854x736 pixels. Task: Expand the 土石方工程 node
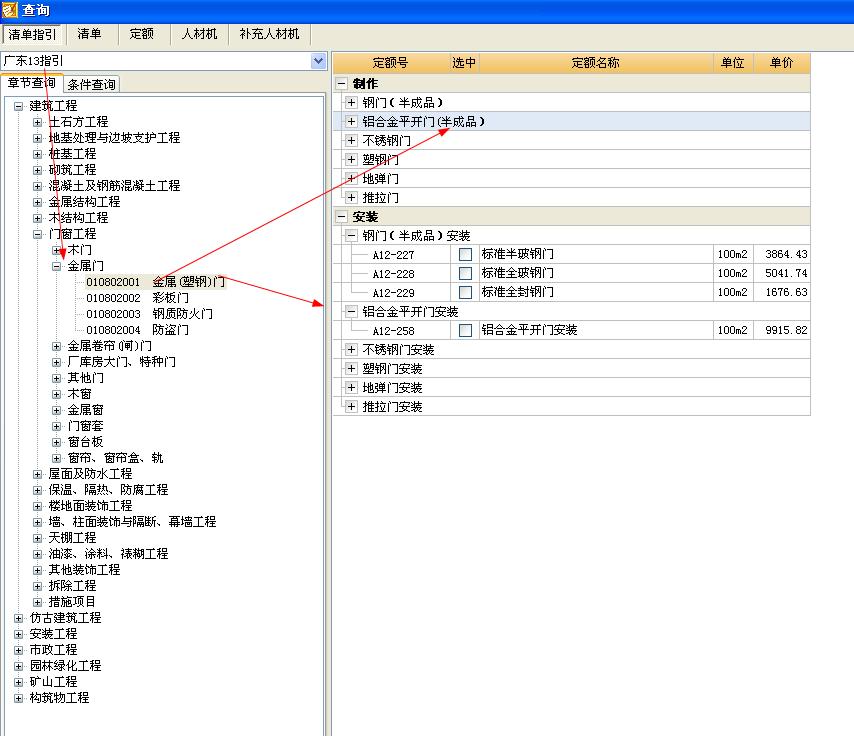pyautogui.click(x=38, y=122)
